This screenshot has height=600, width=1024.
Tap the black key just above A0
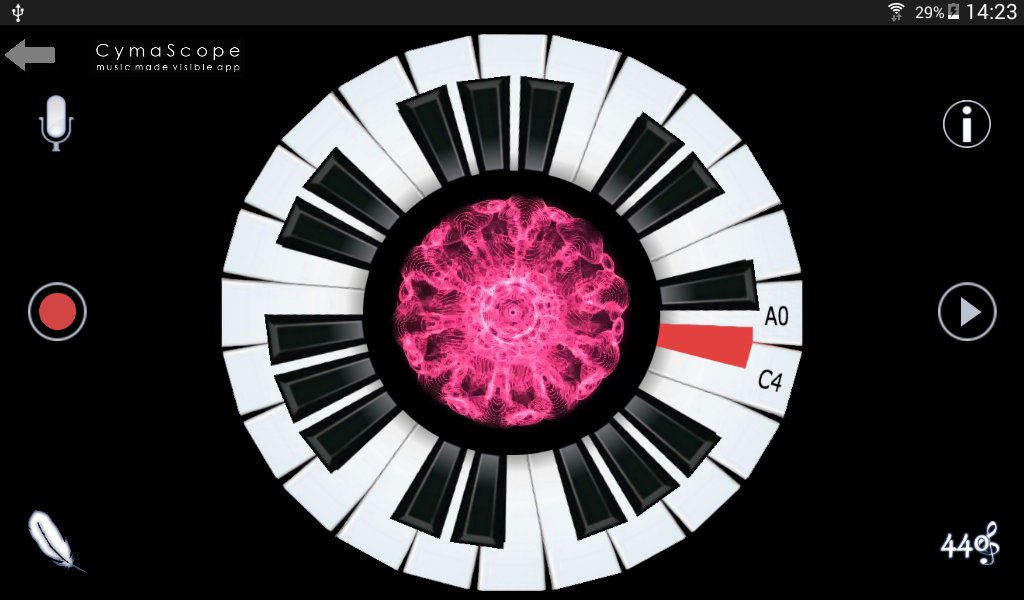[x=709, y=285]
